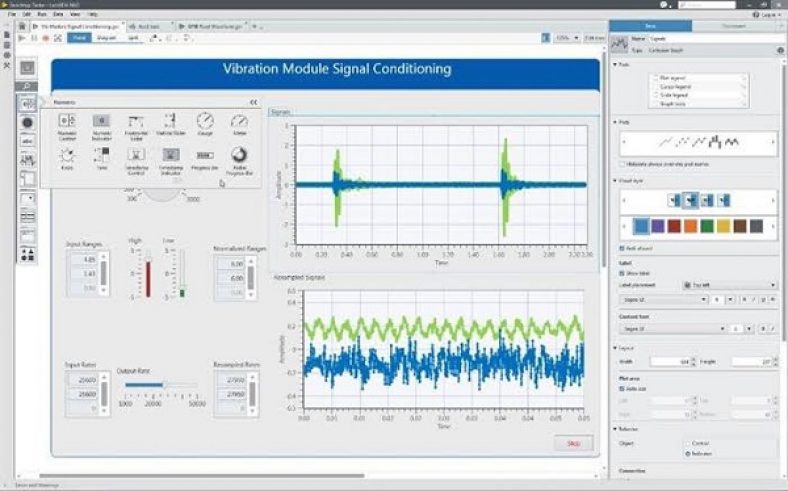This screenshot has height=491, width=788.
Task: Select the Radial Progress Bar icon
Action: [x=239, y=156]
